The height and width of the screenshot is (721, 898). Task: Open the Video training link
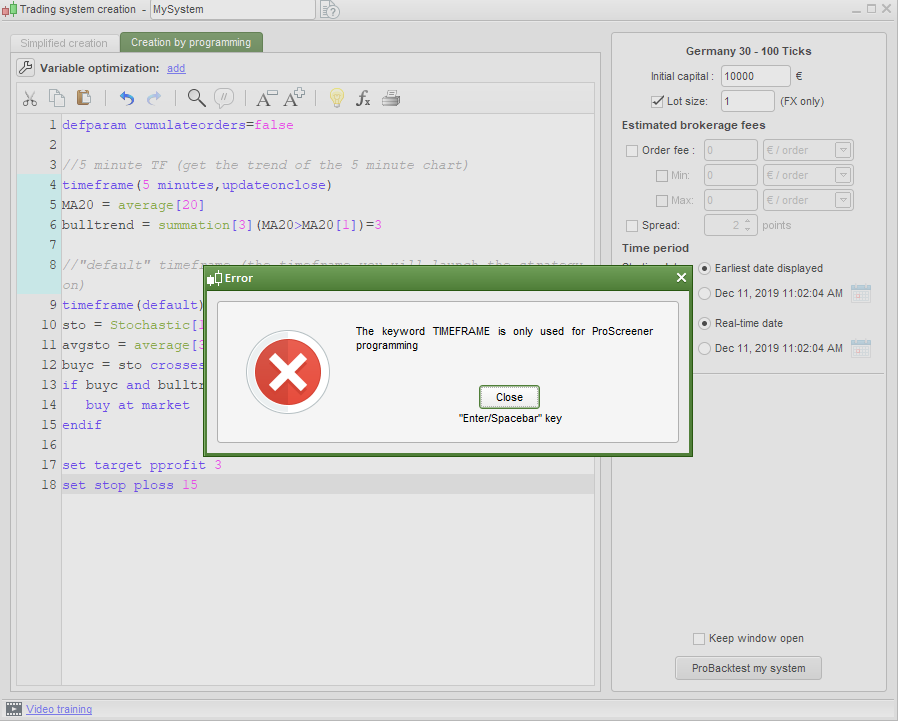(x=59, y=709)
